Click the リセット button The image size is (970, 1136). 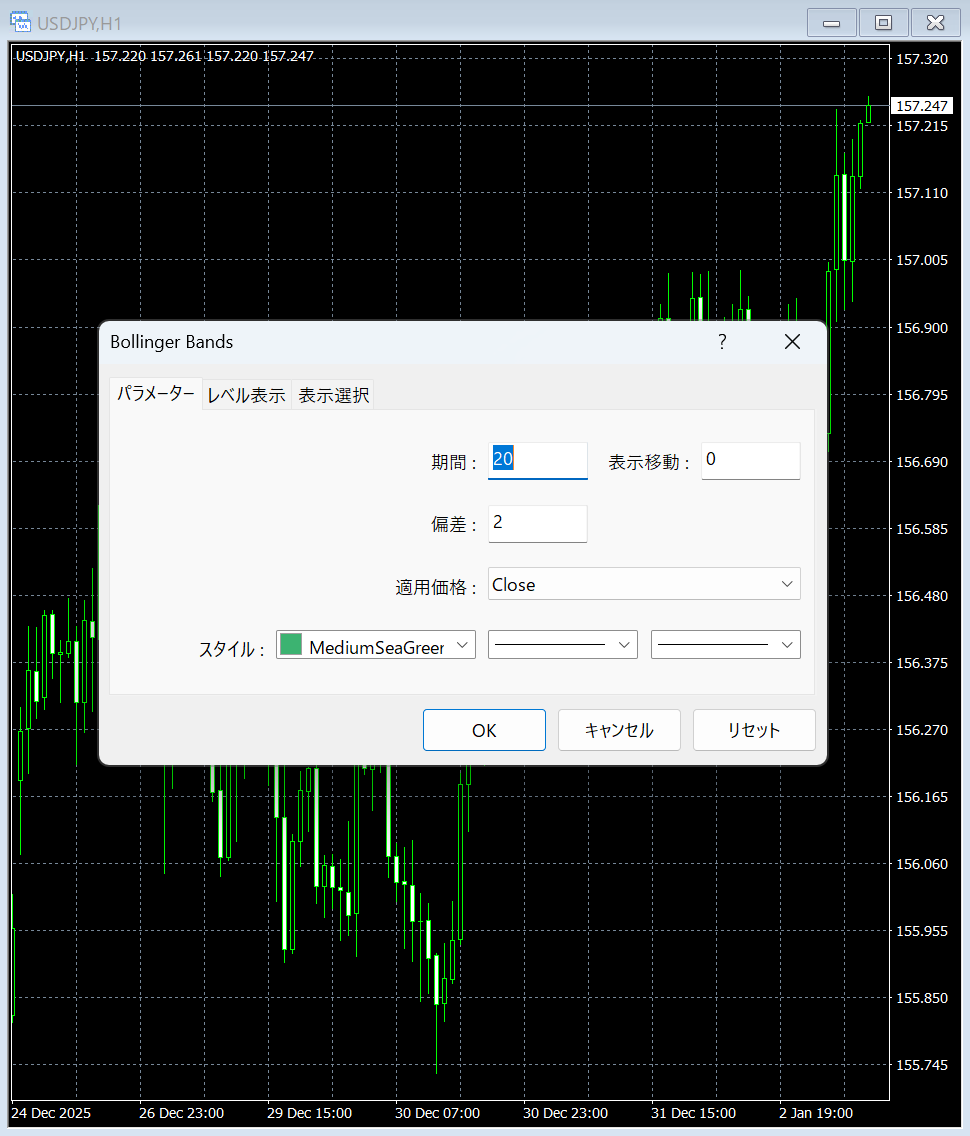754,730
